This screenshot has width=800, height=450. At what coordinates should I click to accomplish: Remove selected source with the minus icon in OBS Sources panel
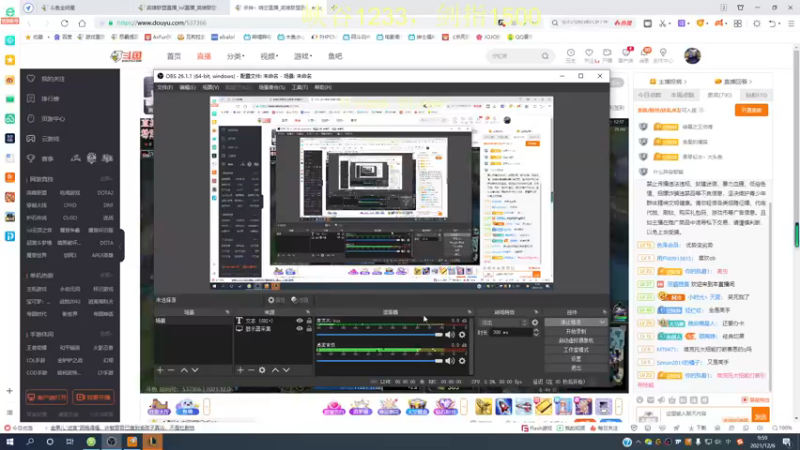[x=251, y=370]
